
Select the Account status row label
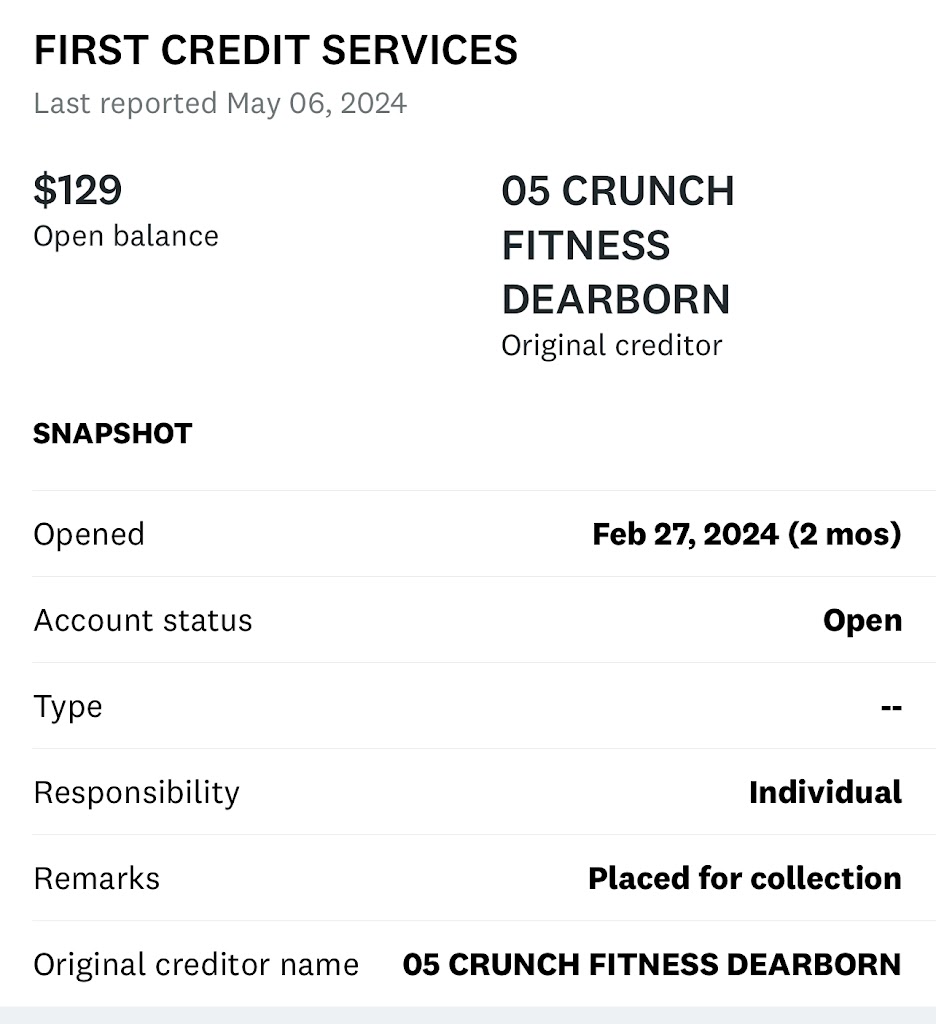click(x=143, y=620)
